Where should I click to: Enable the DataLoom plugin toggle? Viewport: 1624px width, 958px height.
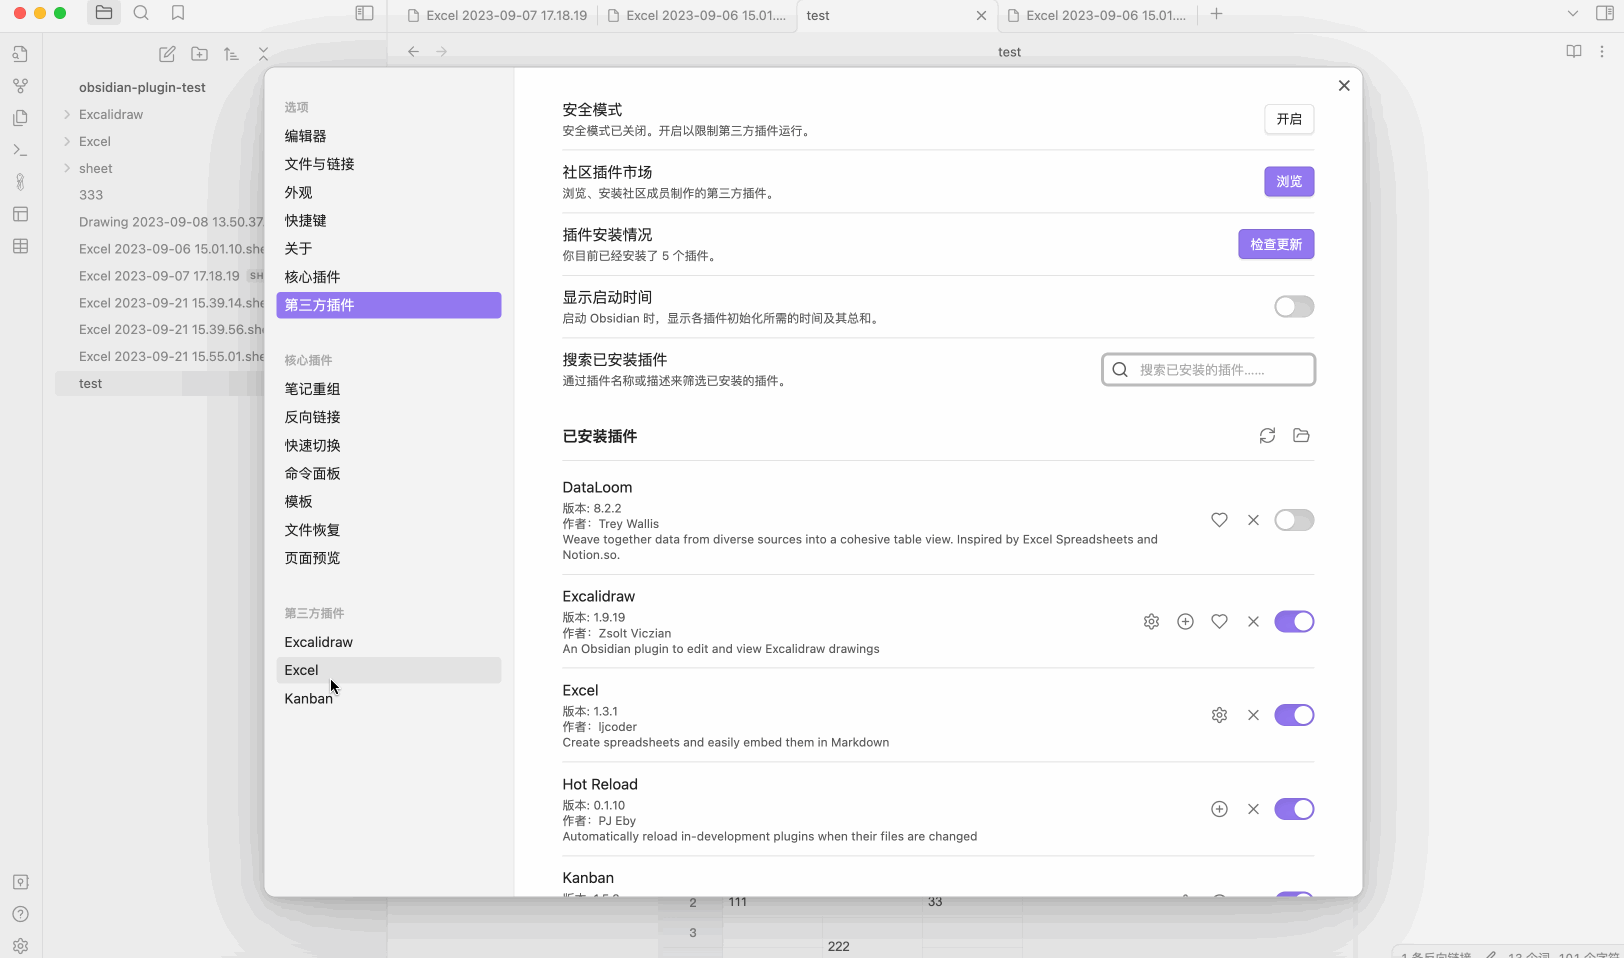(x=1294, y=520)
